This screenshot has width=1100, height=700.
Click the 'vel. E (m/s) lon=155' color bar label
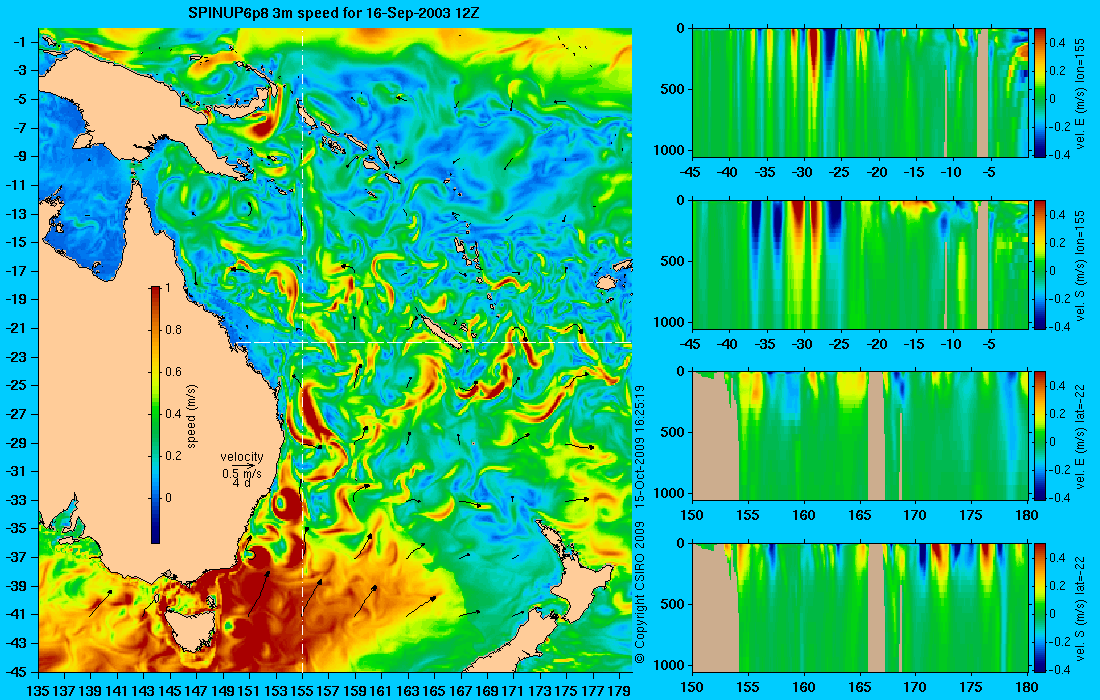tap(1080, 93)
